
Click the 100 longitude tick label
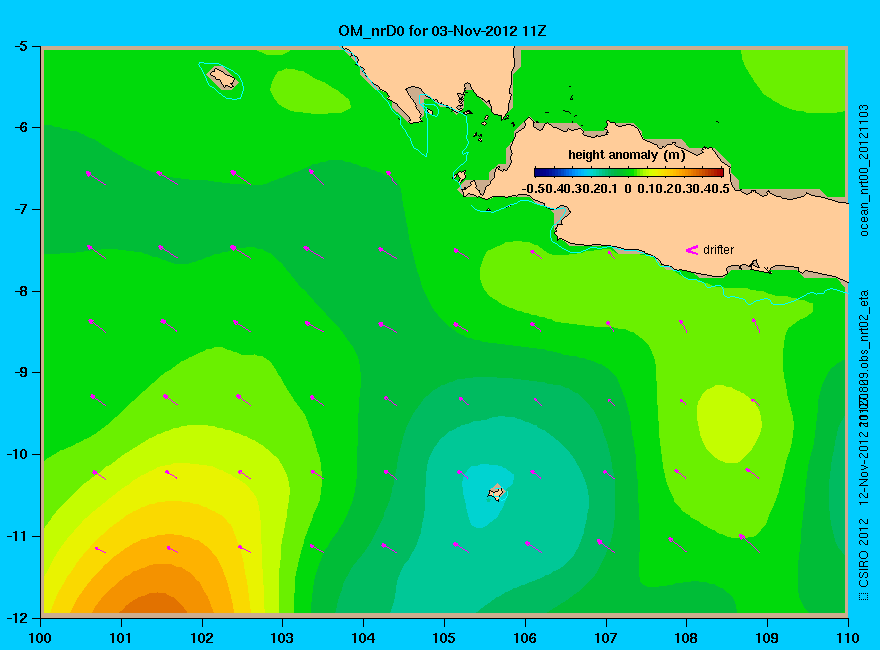40,638
